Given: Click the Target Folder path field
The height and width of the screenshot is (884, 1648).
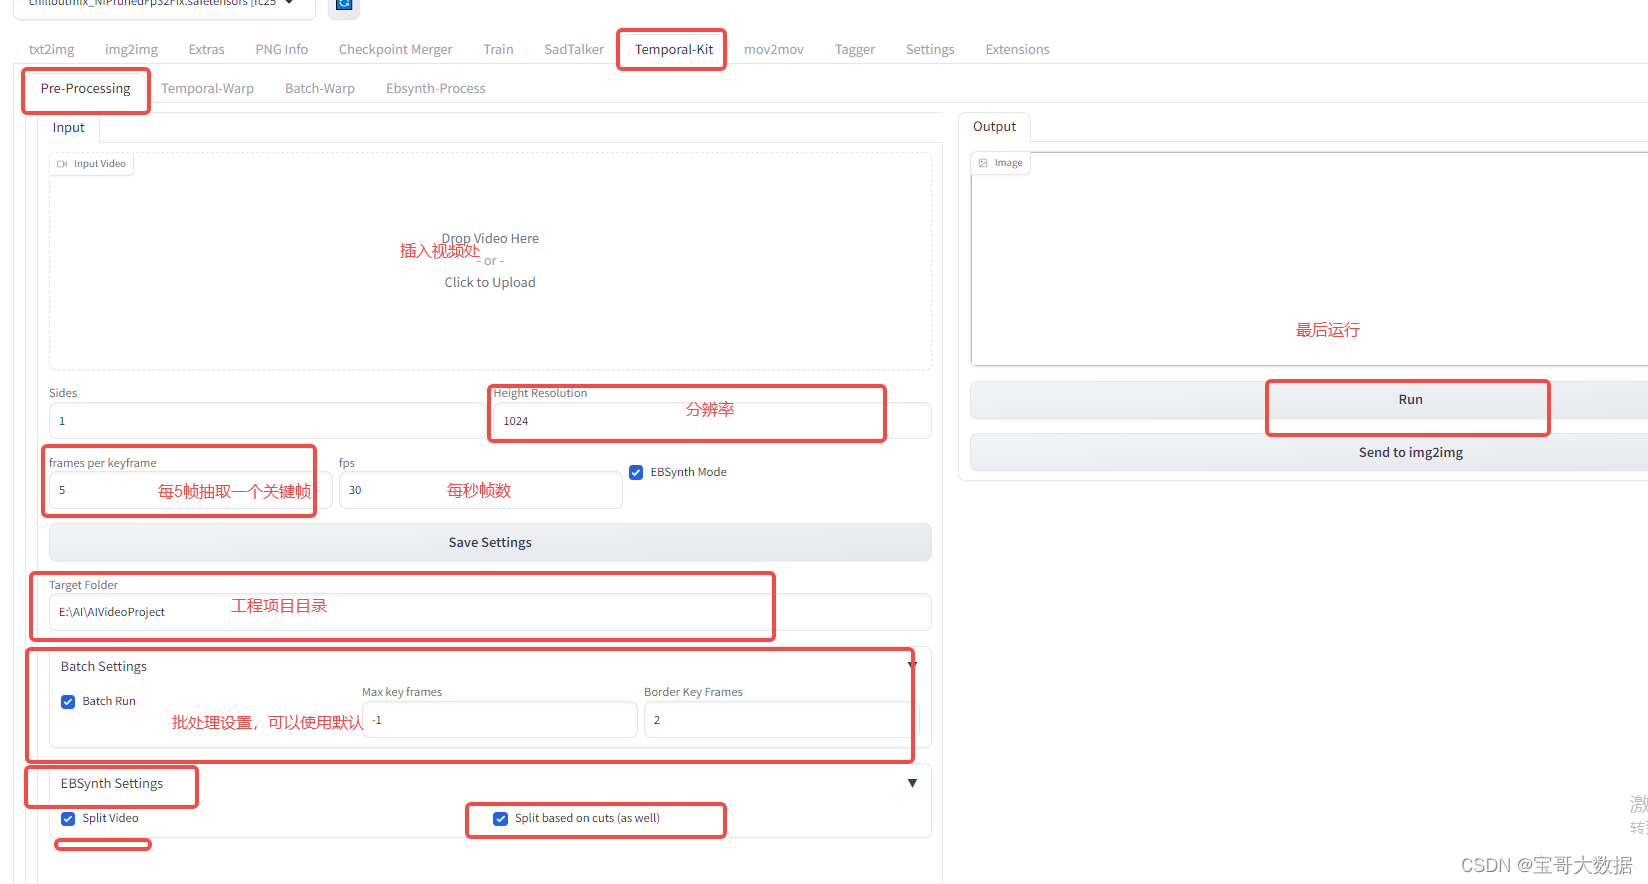Looking at the screenshot, I should 490,612.
